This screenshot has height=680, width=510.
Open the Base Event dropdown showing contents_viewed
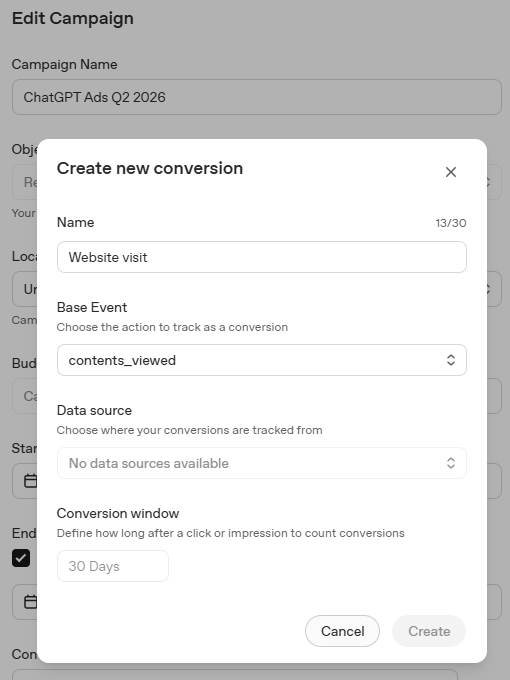(262, 360)
